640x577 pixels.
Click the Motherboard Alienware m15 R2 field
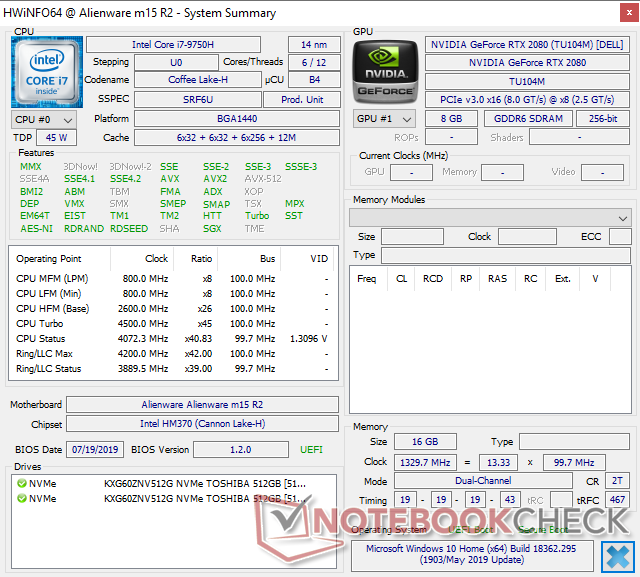pos(202,404)
